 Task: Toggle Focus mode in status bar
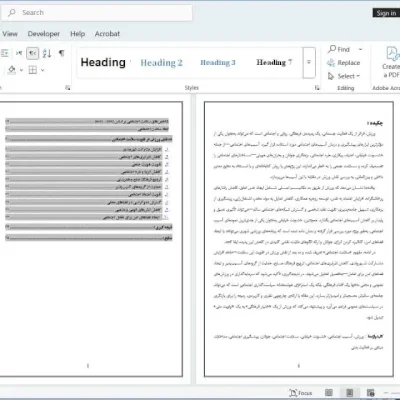[x=301, y=393]
